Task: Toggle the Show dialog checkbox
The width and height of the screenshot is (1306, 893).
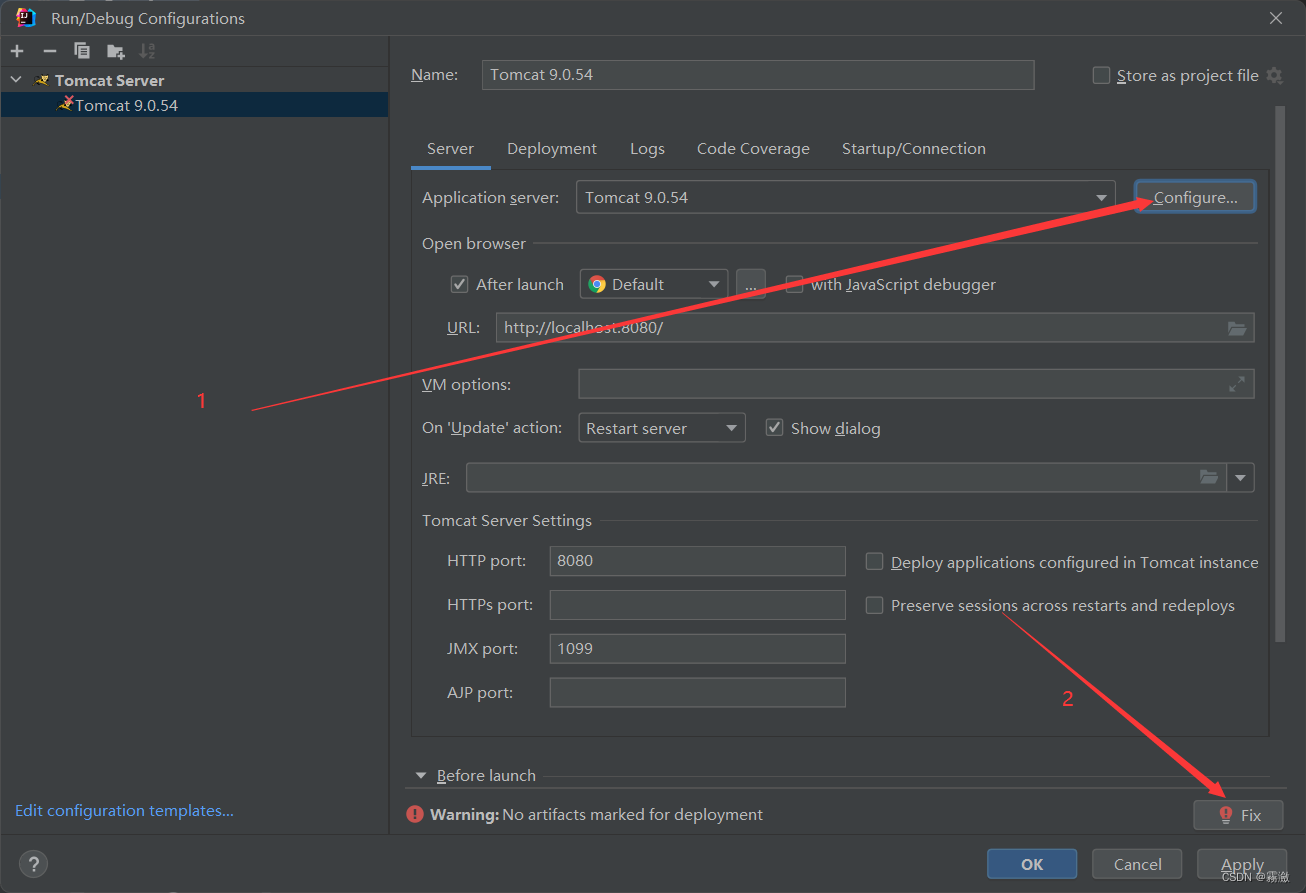Action: pyautogui.click(x=774, y=428)
